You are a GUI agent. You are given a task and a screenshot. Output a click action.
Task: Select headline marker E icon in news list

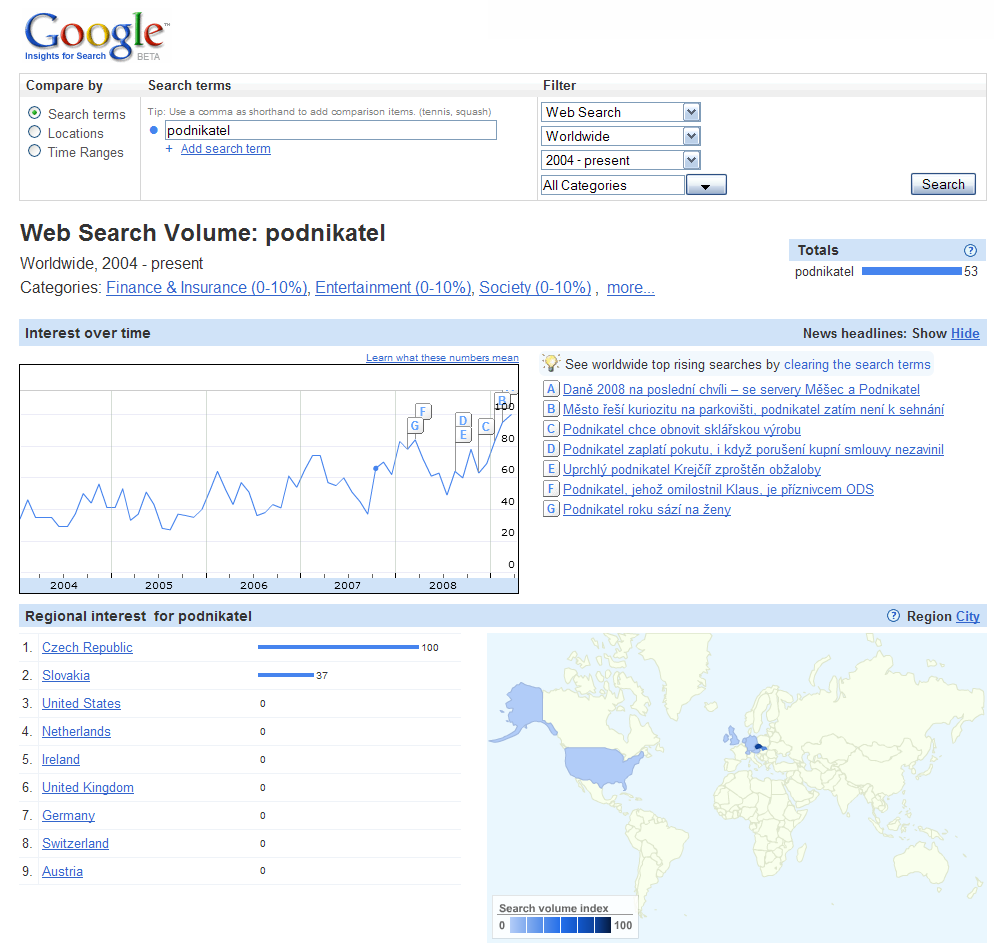[551, 469]
